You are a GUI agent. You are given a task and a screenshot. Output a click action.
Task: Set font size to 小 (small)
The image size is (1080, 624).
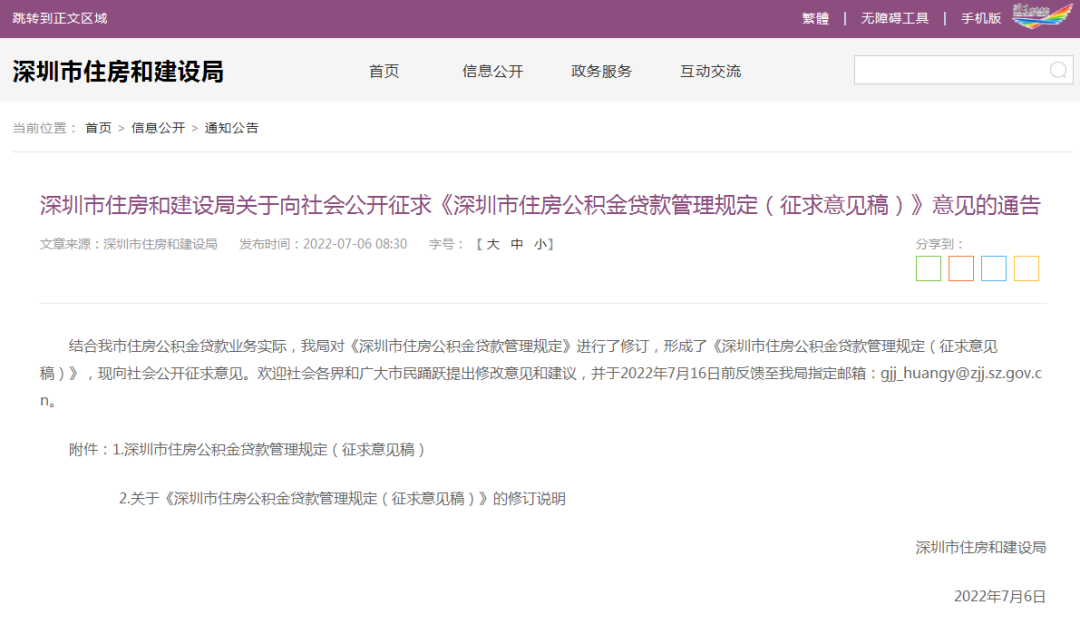tap(540, 244)
